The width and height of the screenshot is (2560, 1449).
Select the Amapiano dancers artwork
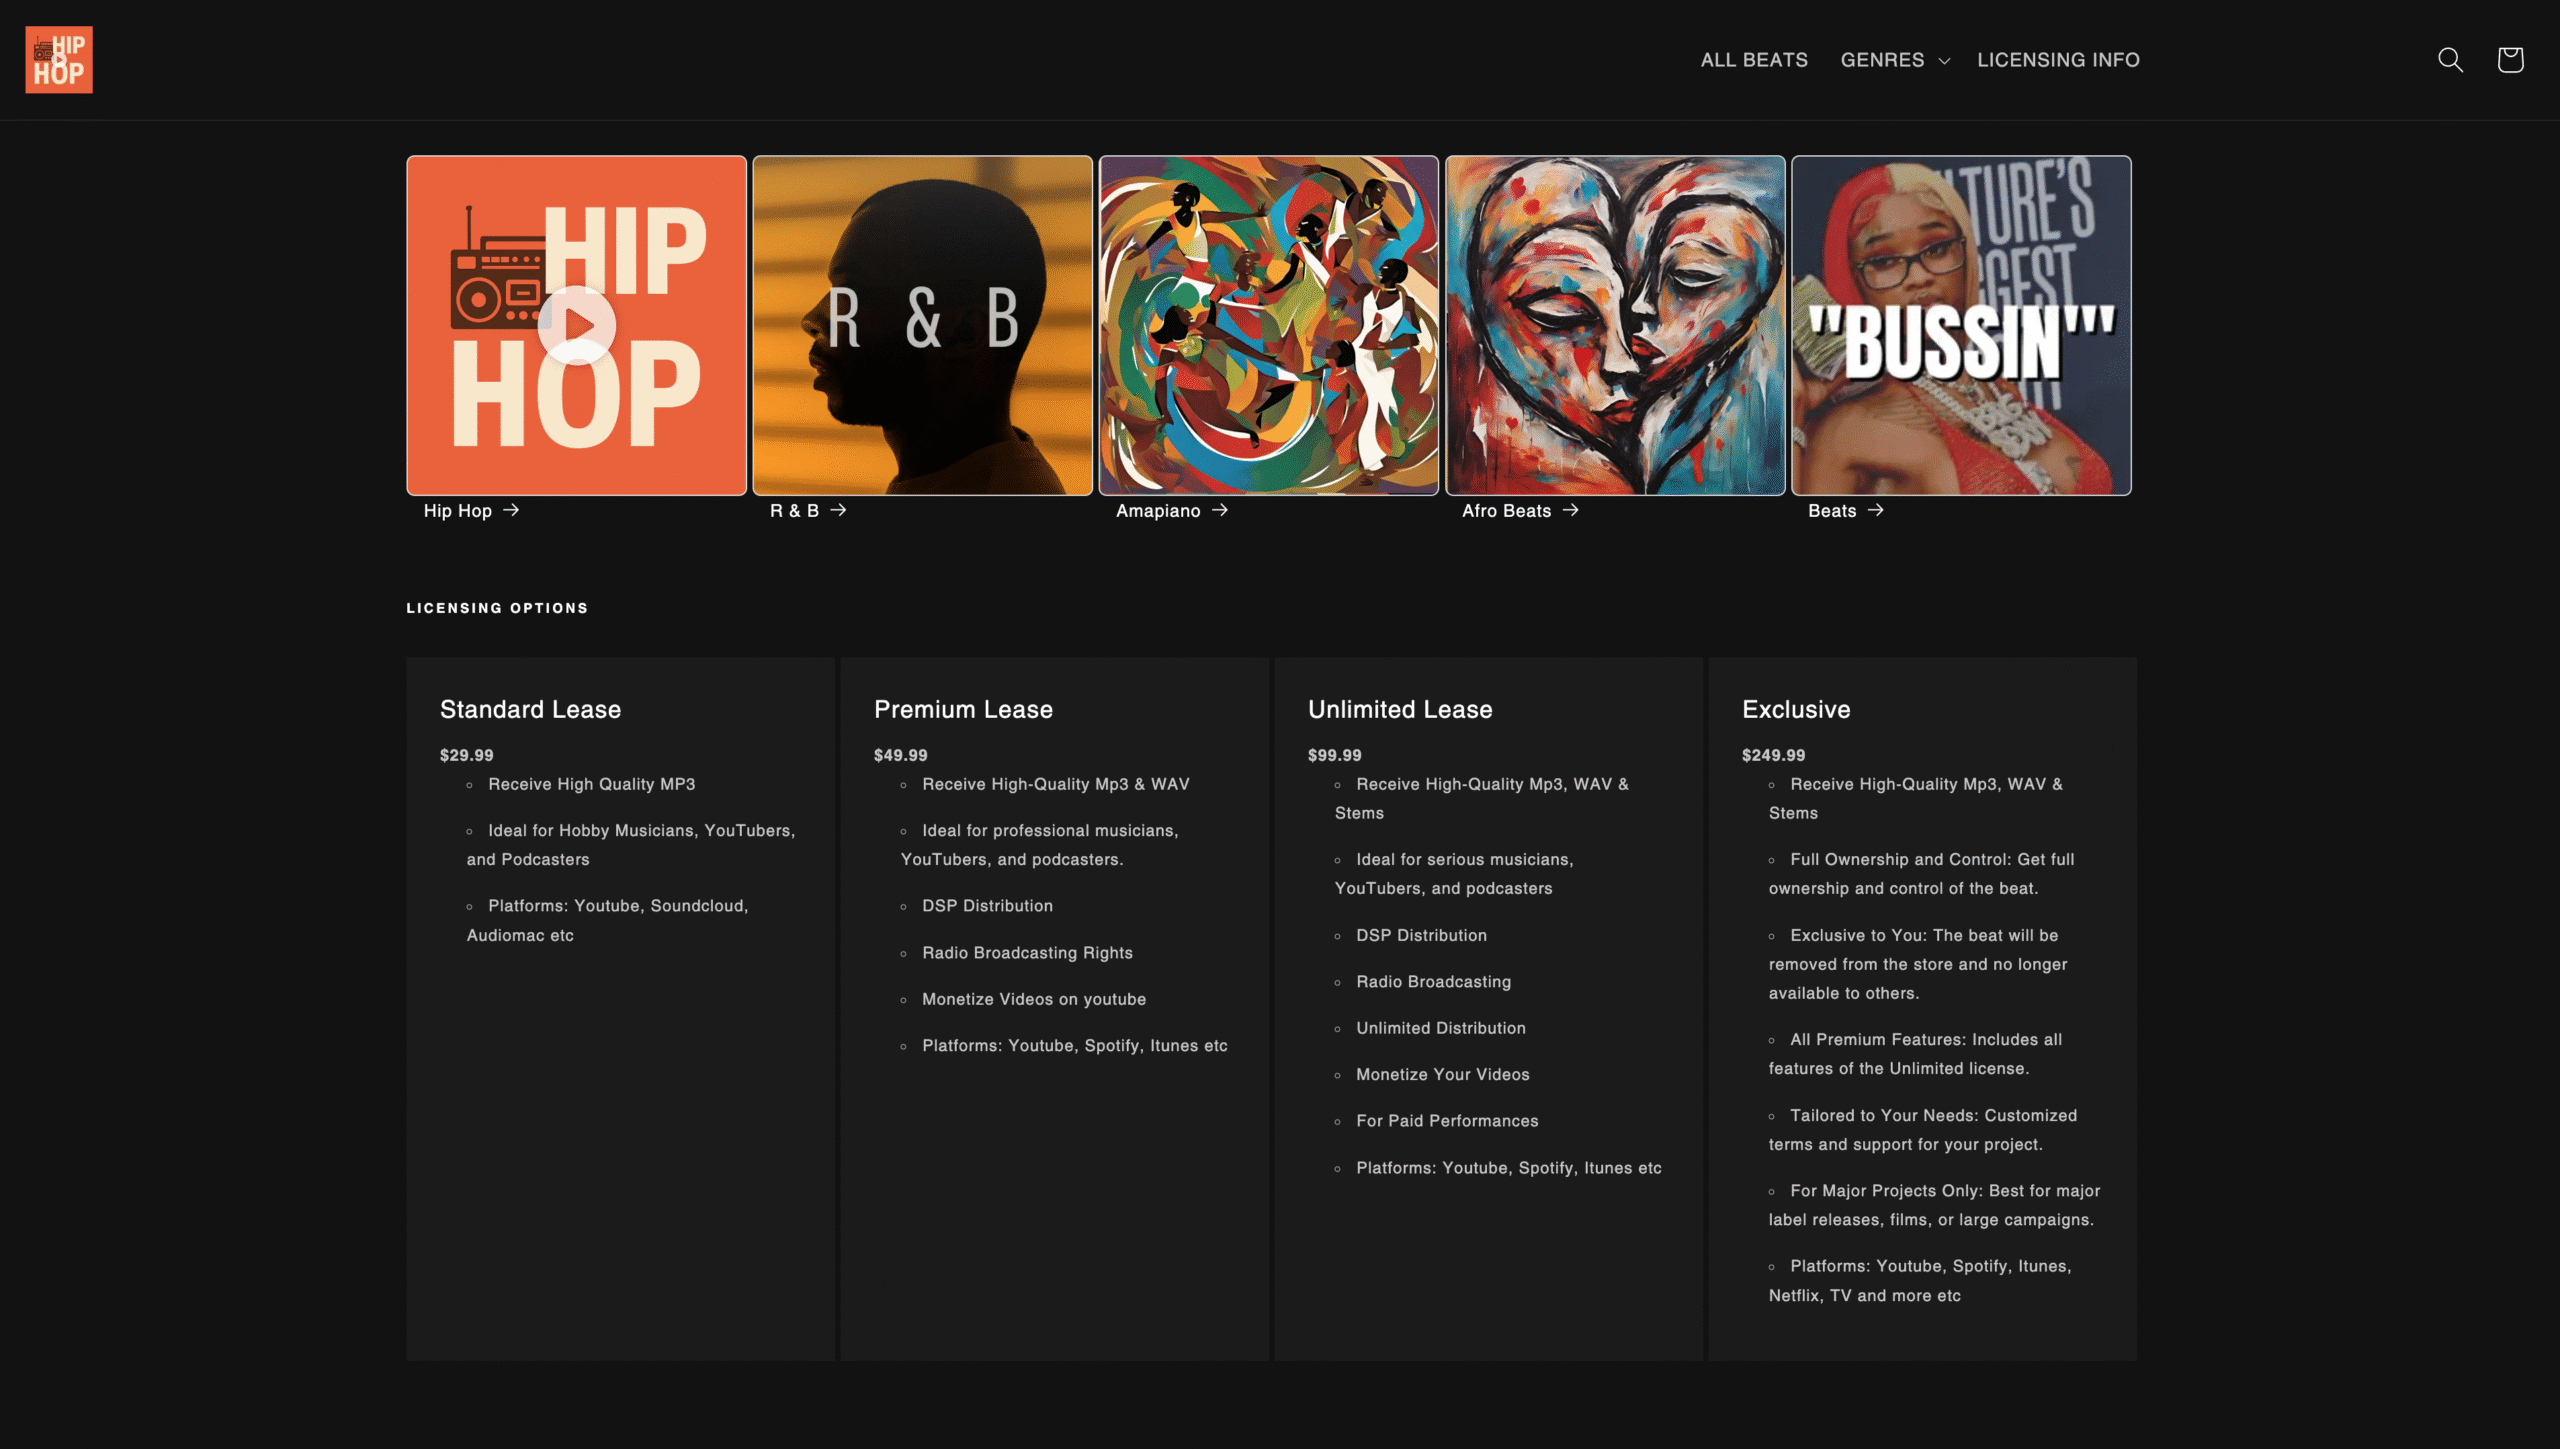[x=1268, y=325]
